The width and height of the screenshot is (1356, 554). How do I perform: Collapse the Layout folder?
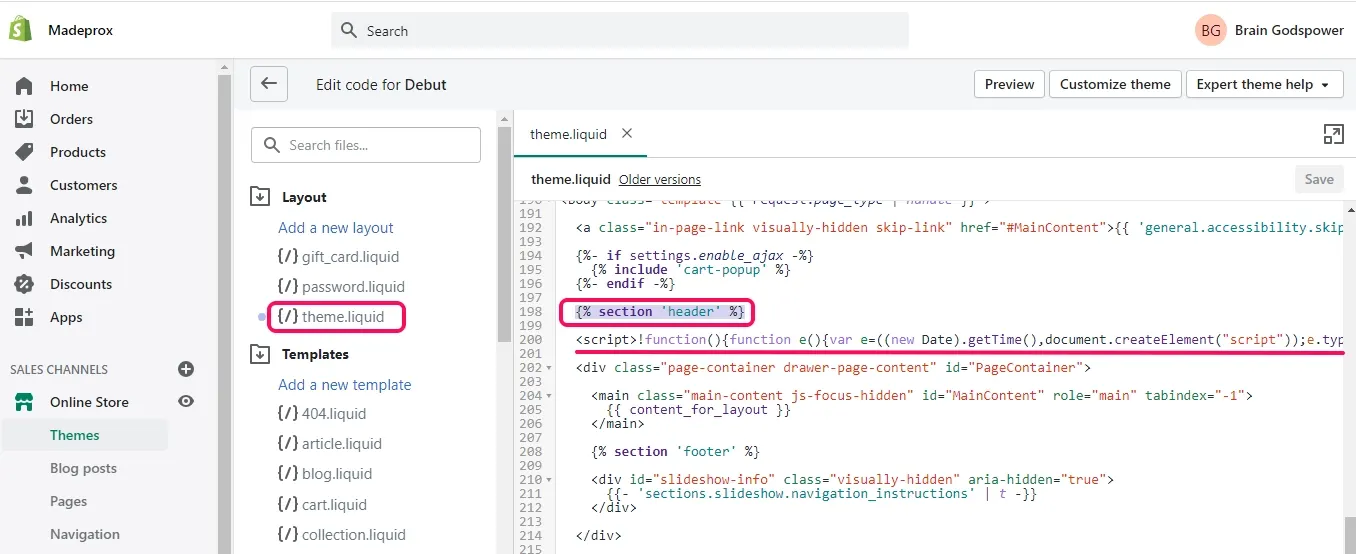260,197
